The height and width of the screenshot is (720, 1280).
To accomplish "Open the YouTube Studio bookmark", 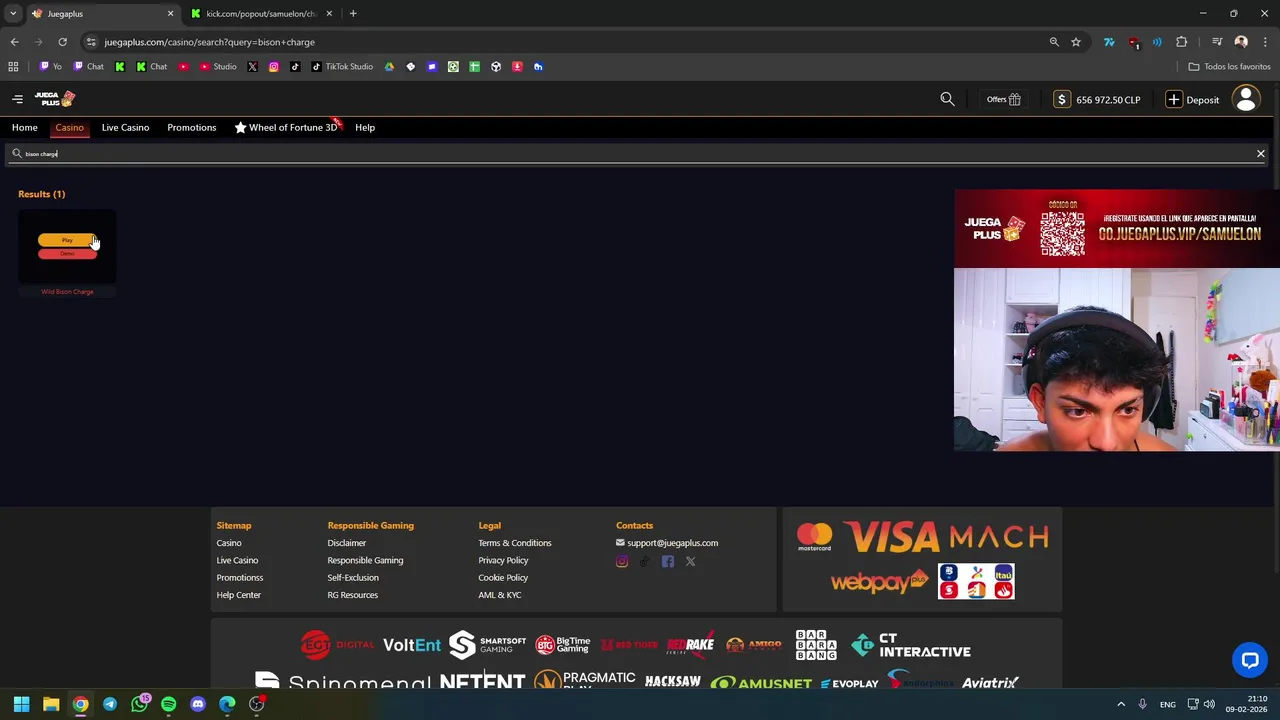I will click(x=218, y=67).
